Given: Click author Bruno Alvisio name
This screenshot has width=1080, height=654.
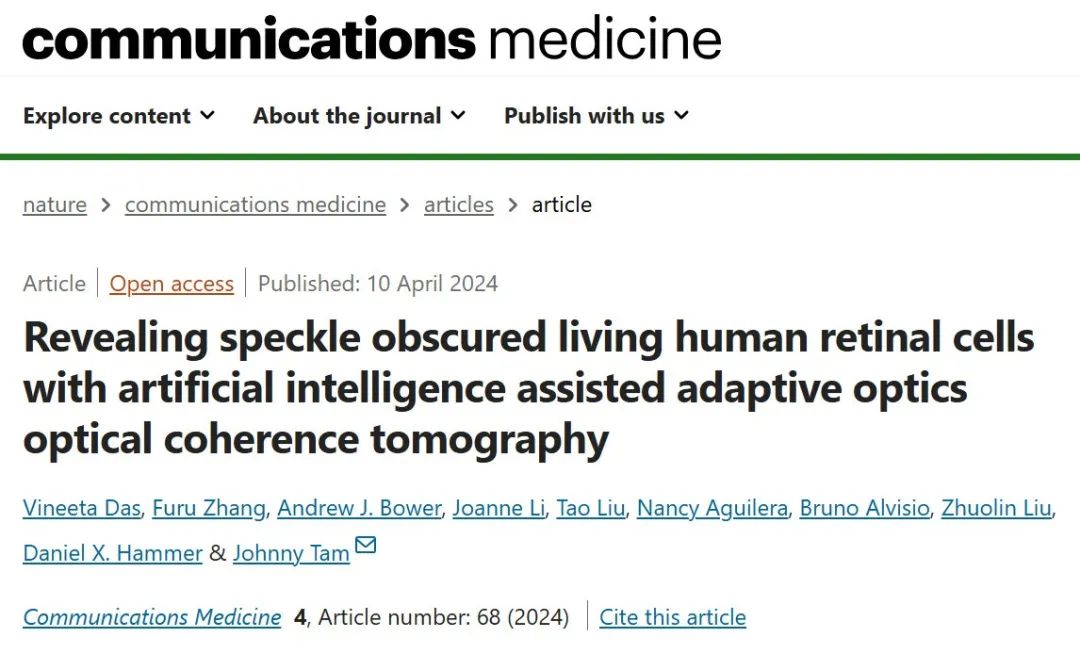Looking at the screenshot, I should (864, 509).
